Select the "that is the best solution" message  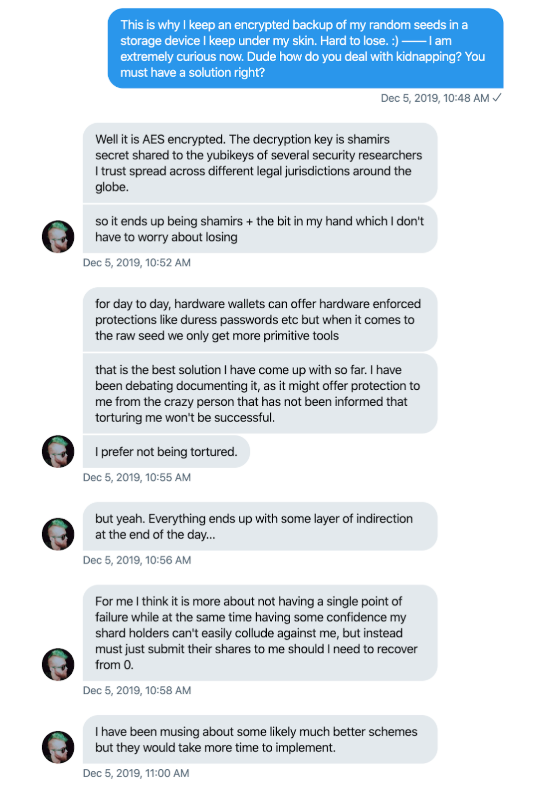(x=260, y=393)
